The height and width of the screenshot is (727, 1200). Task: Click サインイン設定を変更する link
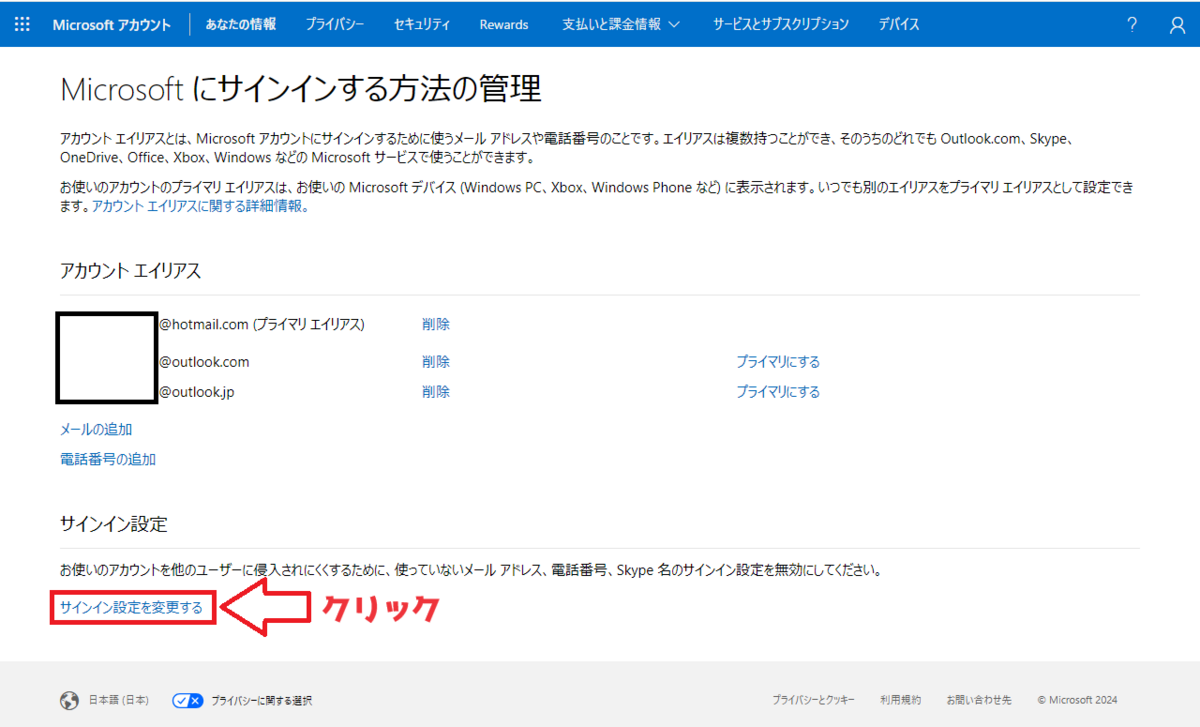[131, 607]
